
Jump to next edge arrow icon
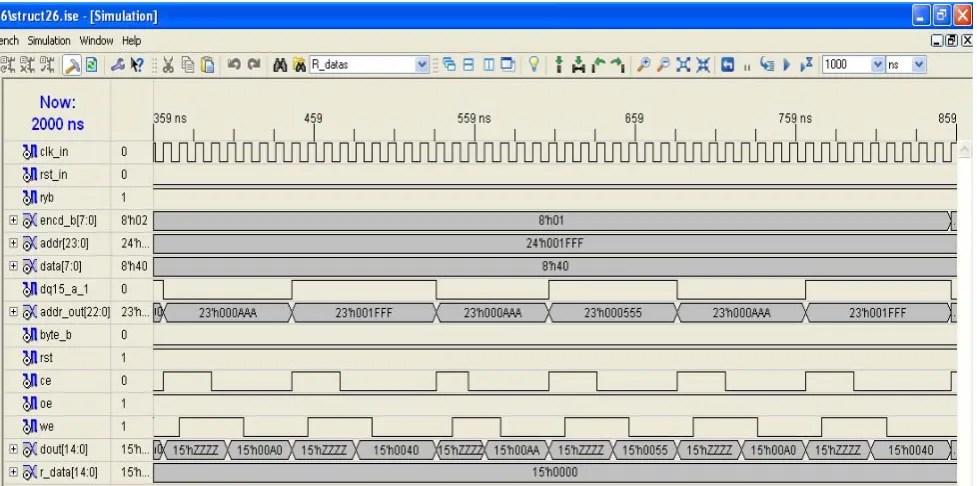618,64
